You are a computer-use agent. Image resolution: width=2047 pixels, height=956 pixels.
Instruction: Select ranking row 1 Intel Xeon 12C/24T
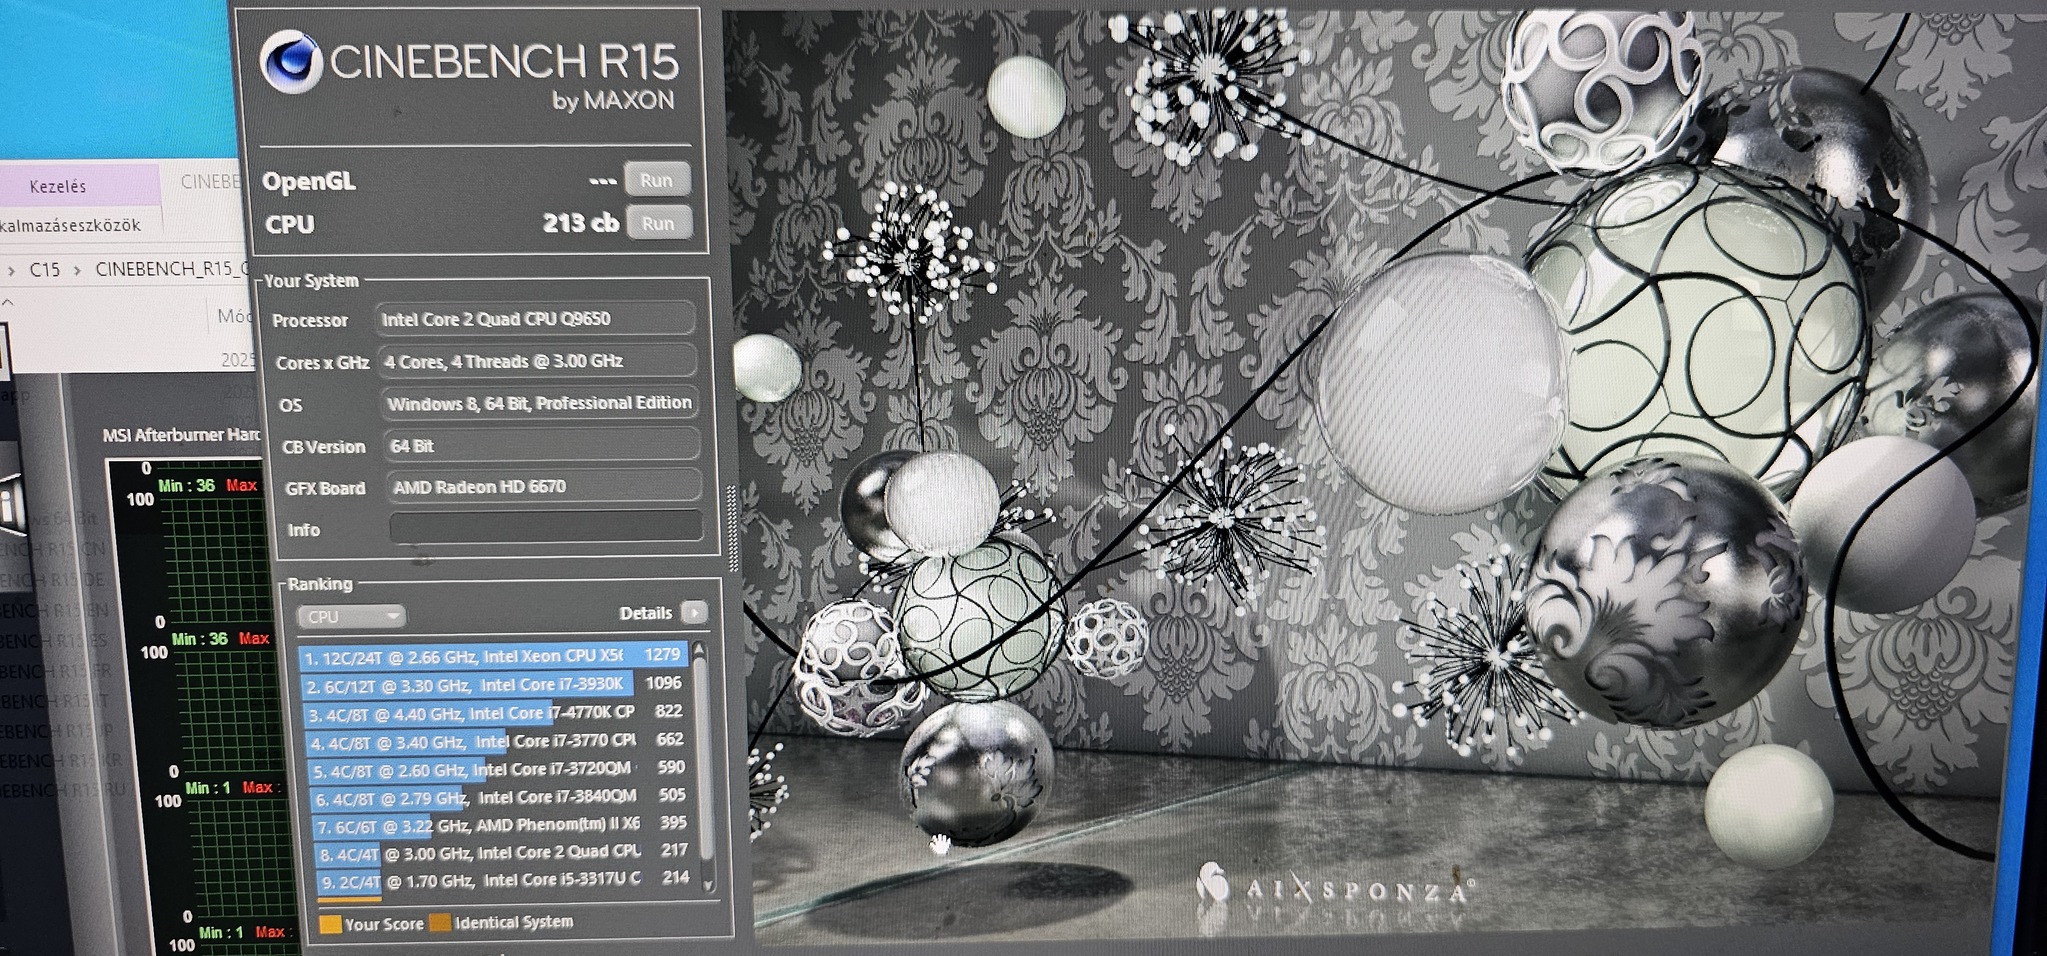tap(493, 656)
